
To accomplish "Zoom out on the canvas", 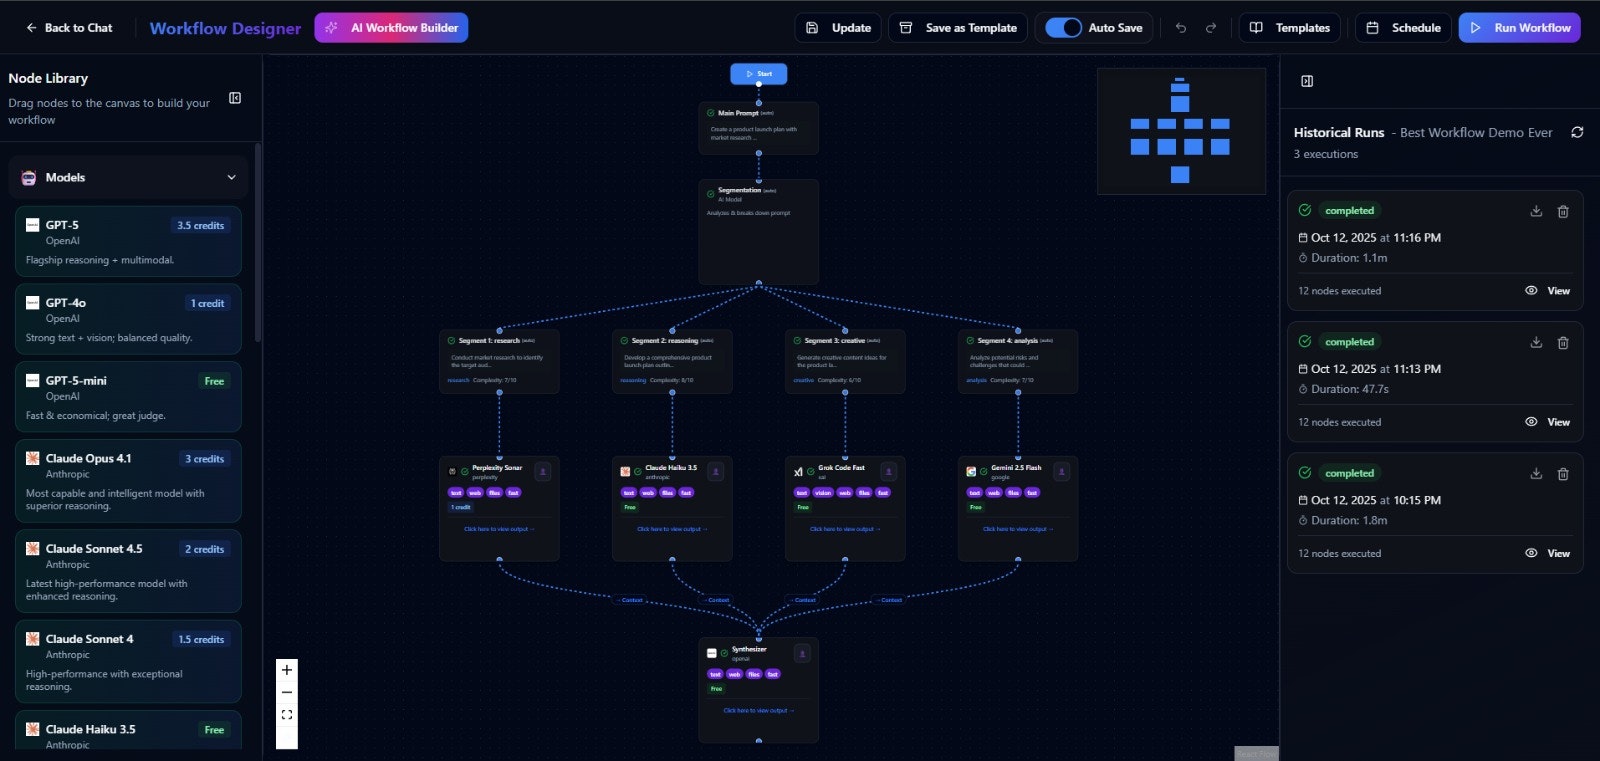I will [x=287, y=692].
